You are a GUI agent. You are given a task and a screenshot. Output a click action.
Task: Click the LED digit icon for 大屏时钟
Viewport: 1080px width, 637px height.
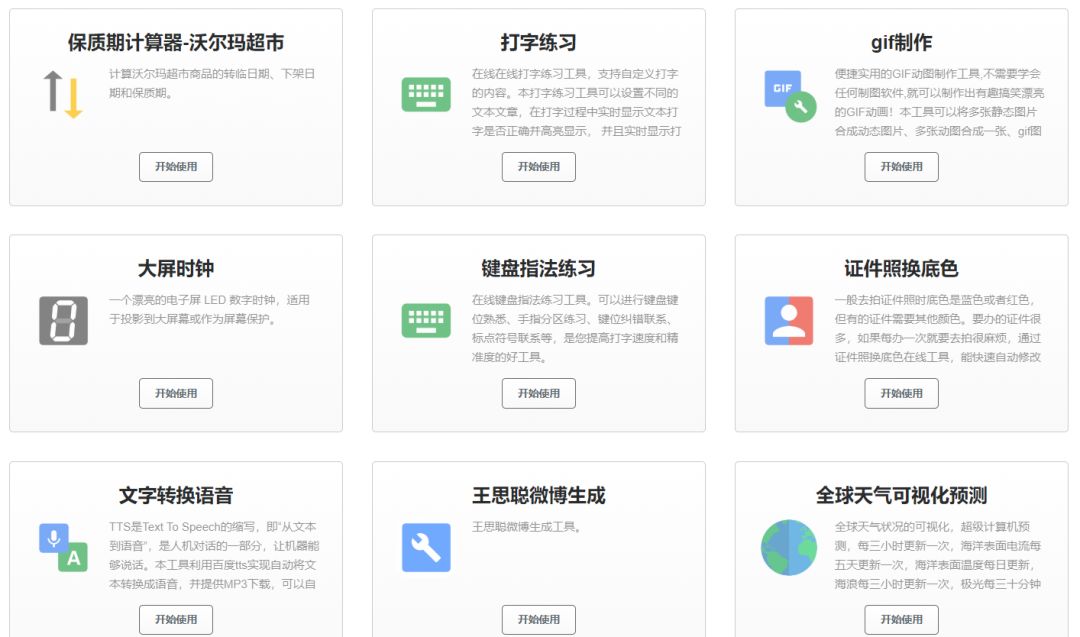point(63,321)
